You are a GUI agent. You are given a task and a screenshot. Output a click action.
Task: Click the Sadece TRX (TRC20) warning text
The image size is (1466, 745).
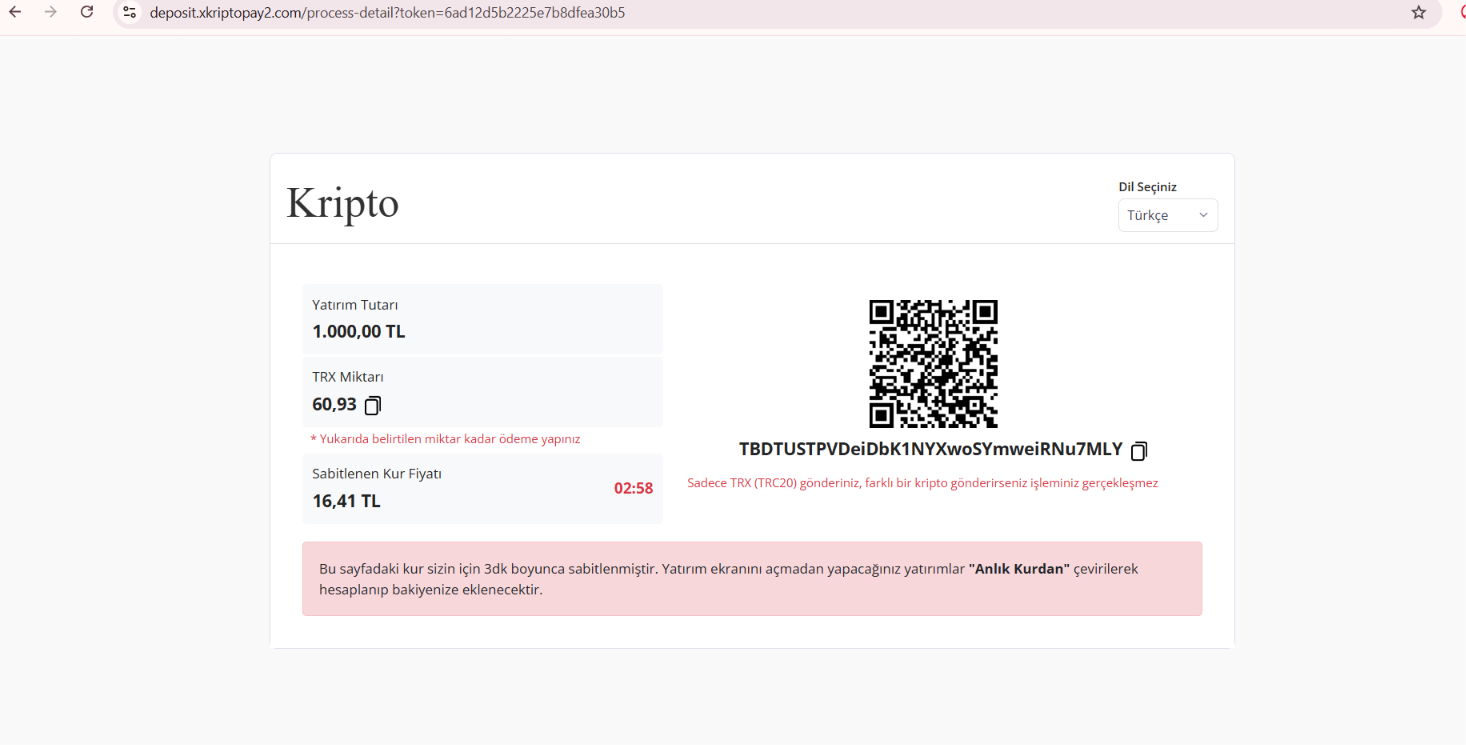click(922, 482)
